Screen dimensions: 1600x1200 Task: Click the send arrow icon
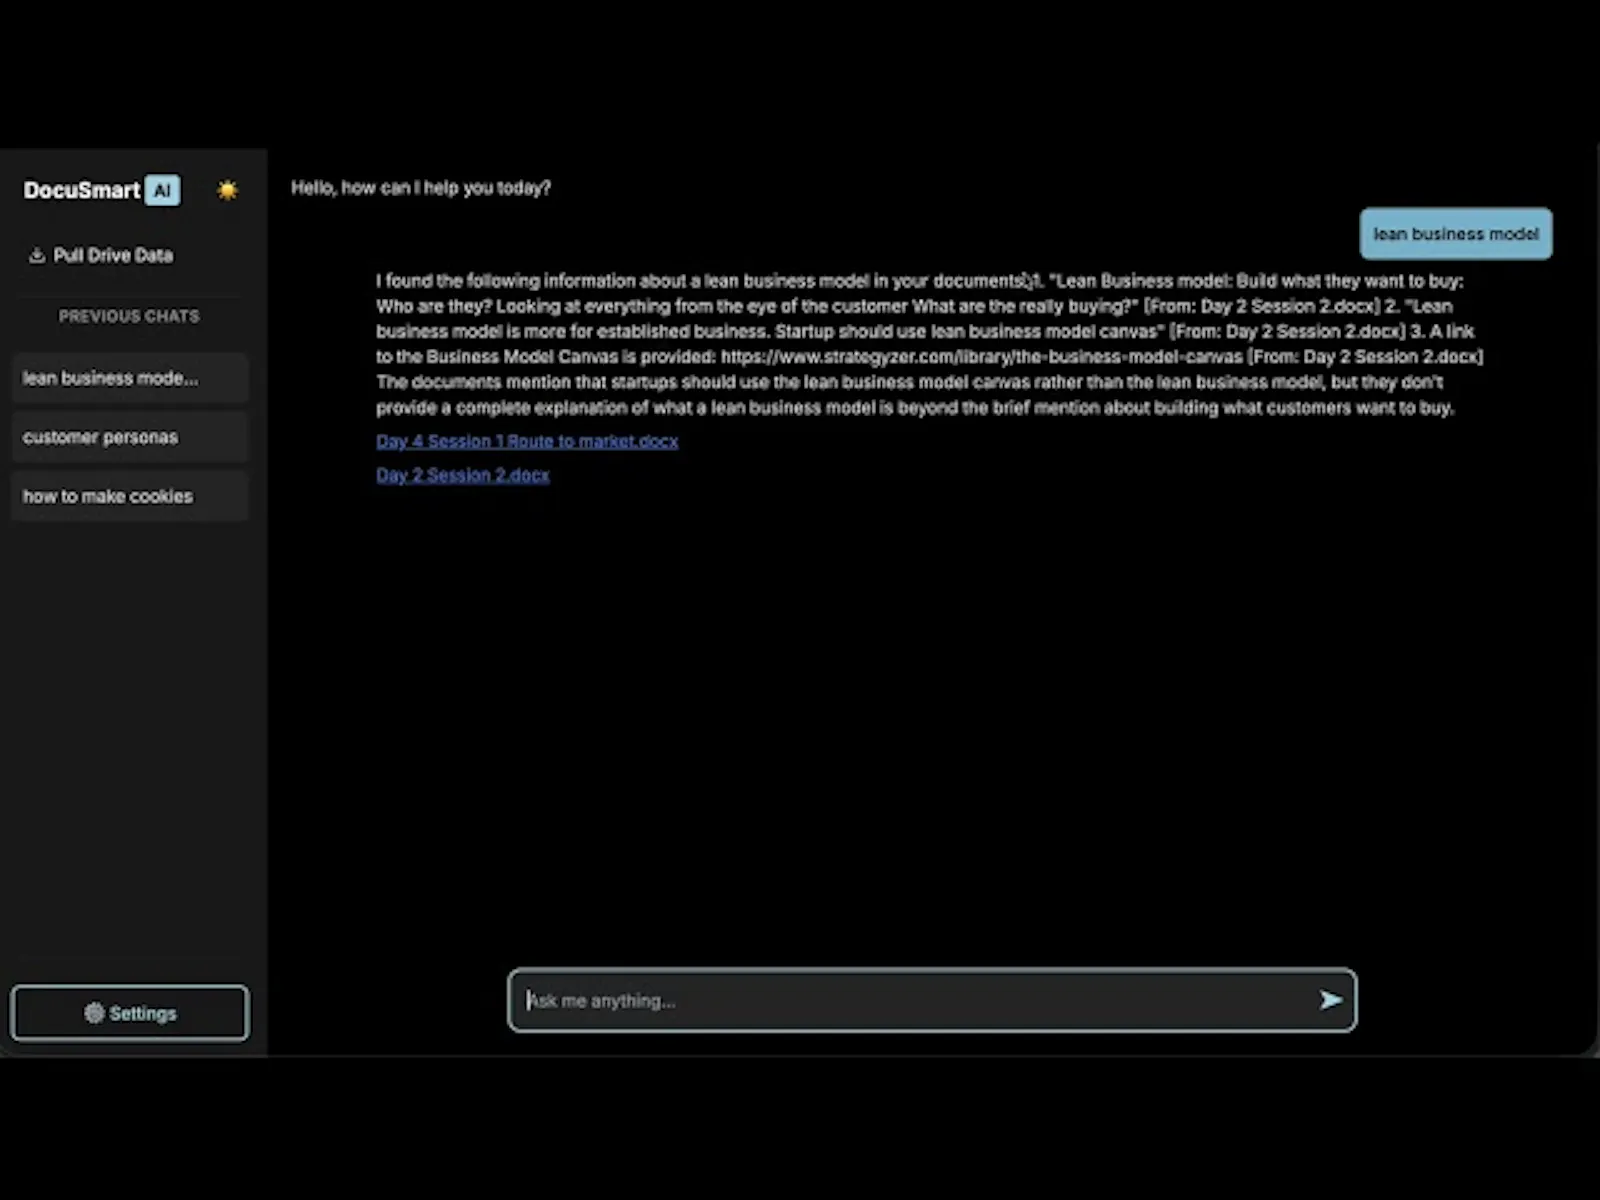tap(1330, 1000)
